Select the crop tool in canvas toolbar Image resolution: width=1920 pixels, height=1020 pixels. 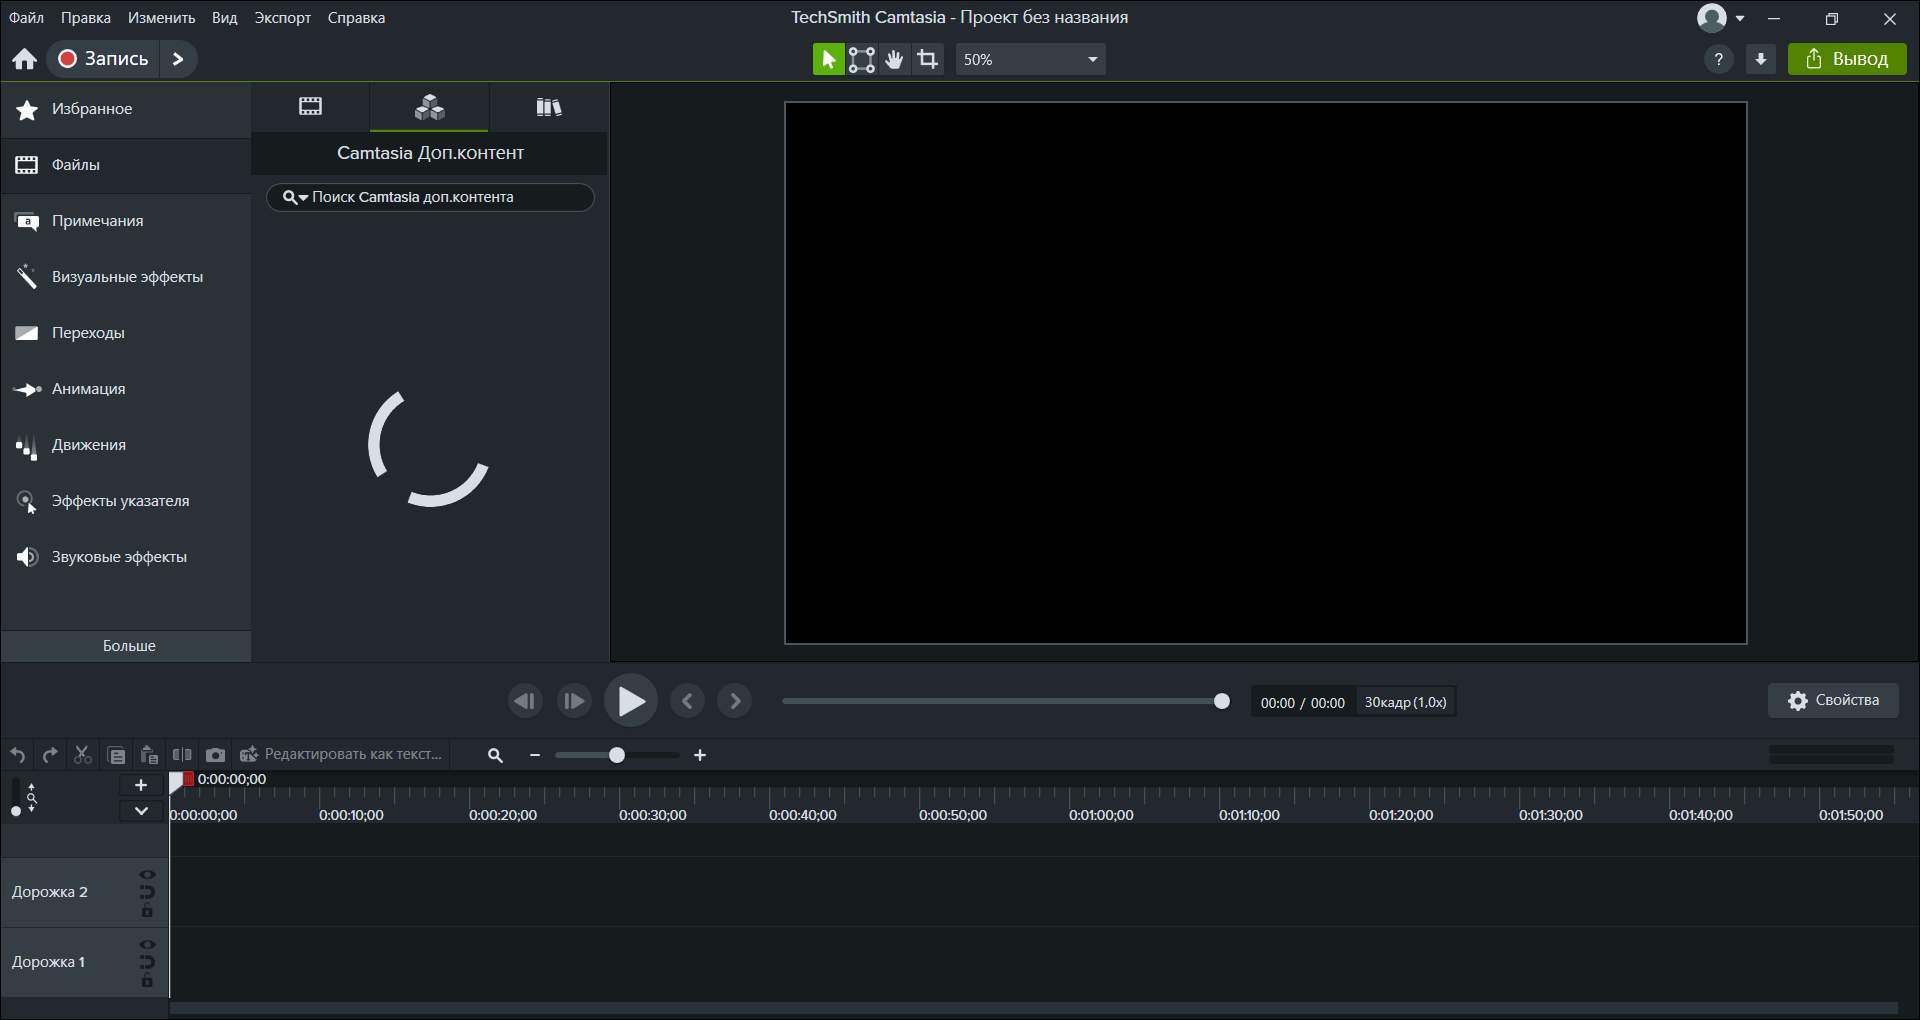tap(928, 60)
